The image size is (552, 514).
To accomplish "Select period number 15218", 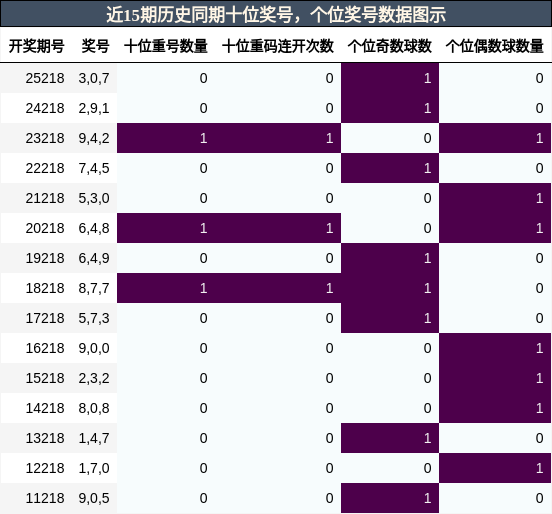I will pyautogui.click(x=45, y=378).
